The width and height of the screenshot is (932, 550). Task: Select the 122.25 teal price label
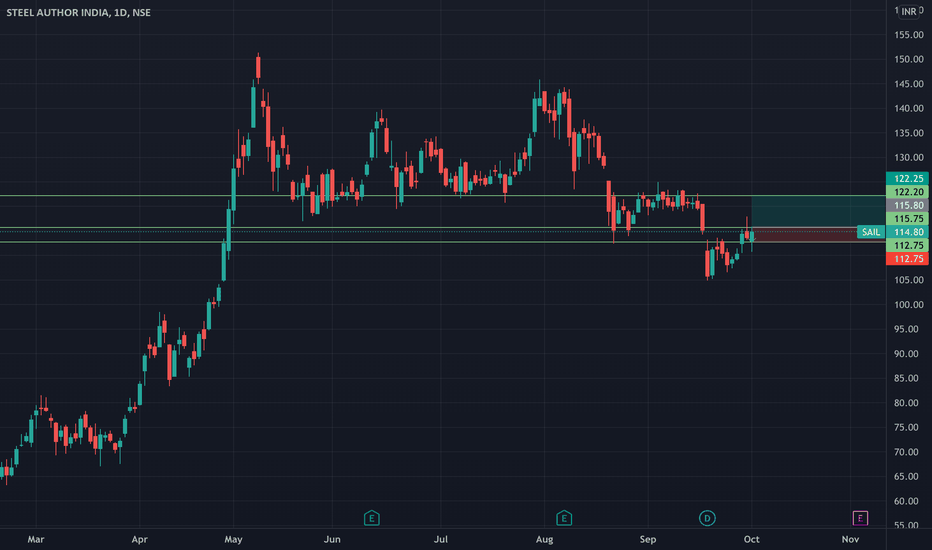pyautogui.click(x=907, y=178)
